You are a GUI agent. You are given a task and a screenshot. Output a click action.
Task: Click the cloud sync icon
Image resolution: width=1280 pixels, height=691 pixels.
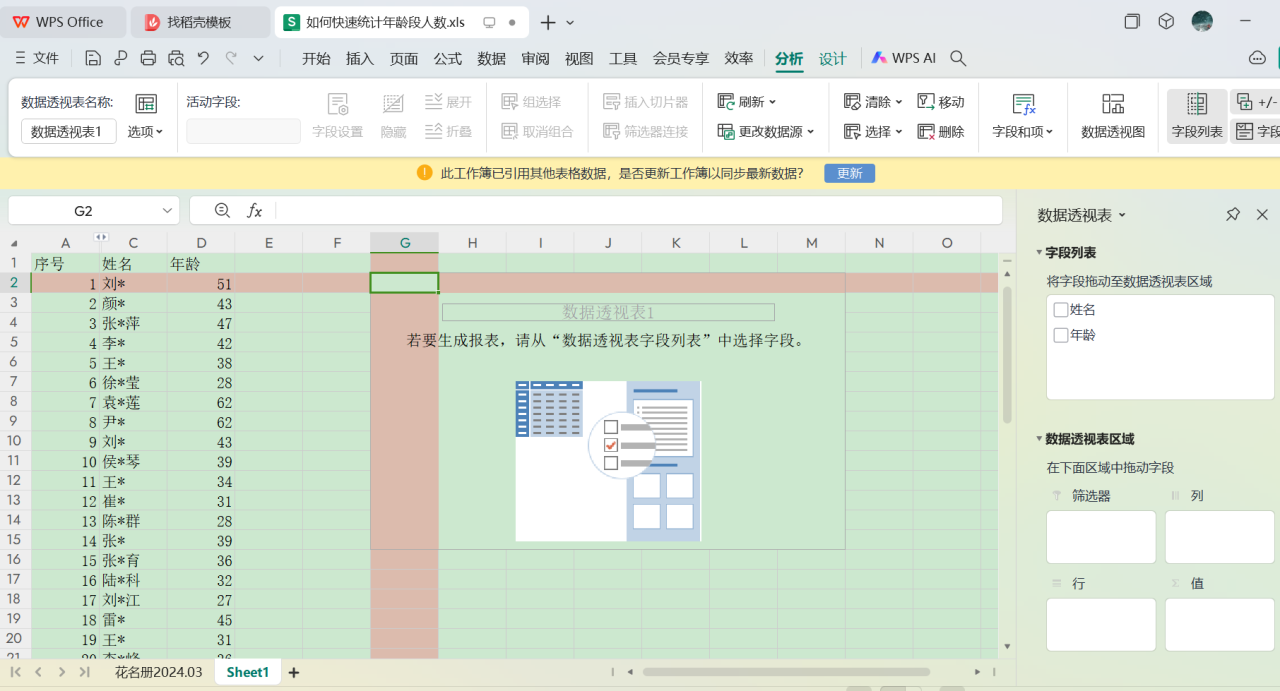(1258, 58)
